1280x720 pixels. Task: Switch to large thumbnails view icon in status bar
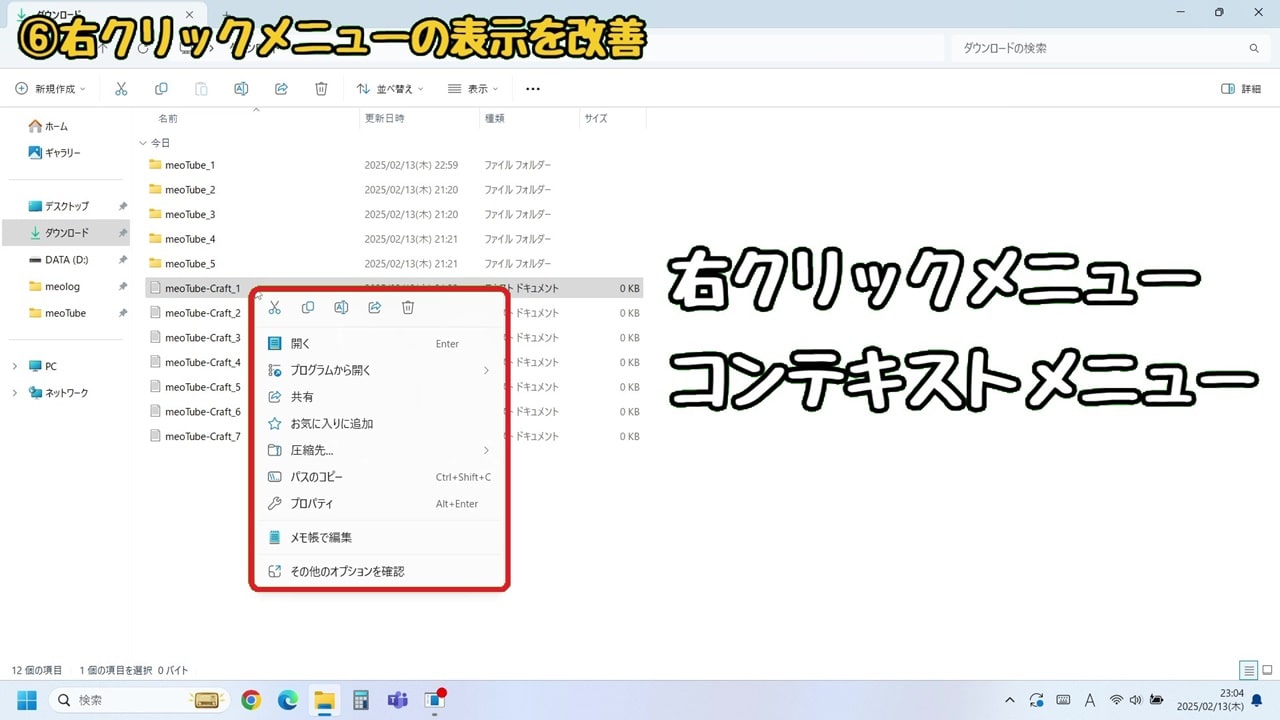pos(1267,670)
